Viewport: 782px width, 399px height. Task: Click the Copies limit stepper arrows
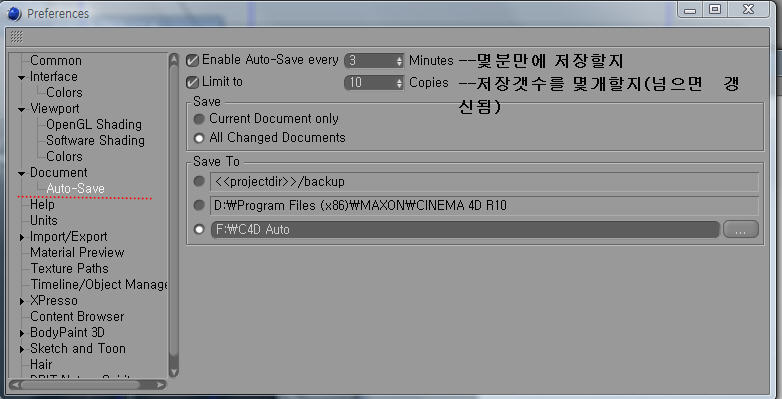(399, 83)
